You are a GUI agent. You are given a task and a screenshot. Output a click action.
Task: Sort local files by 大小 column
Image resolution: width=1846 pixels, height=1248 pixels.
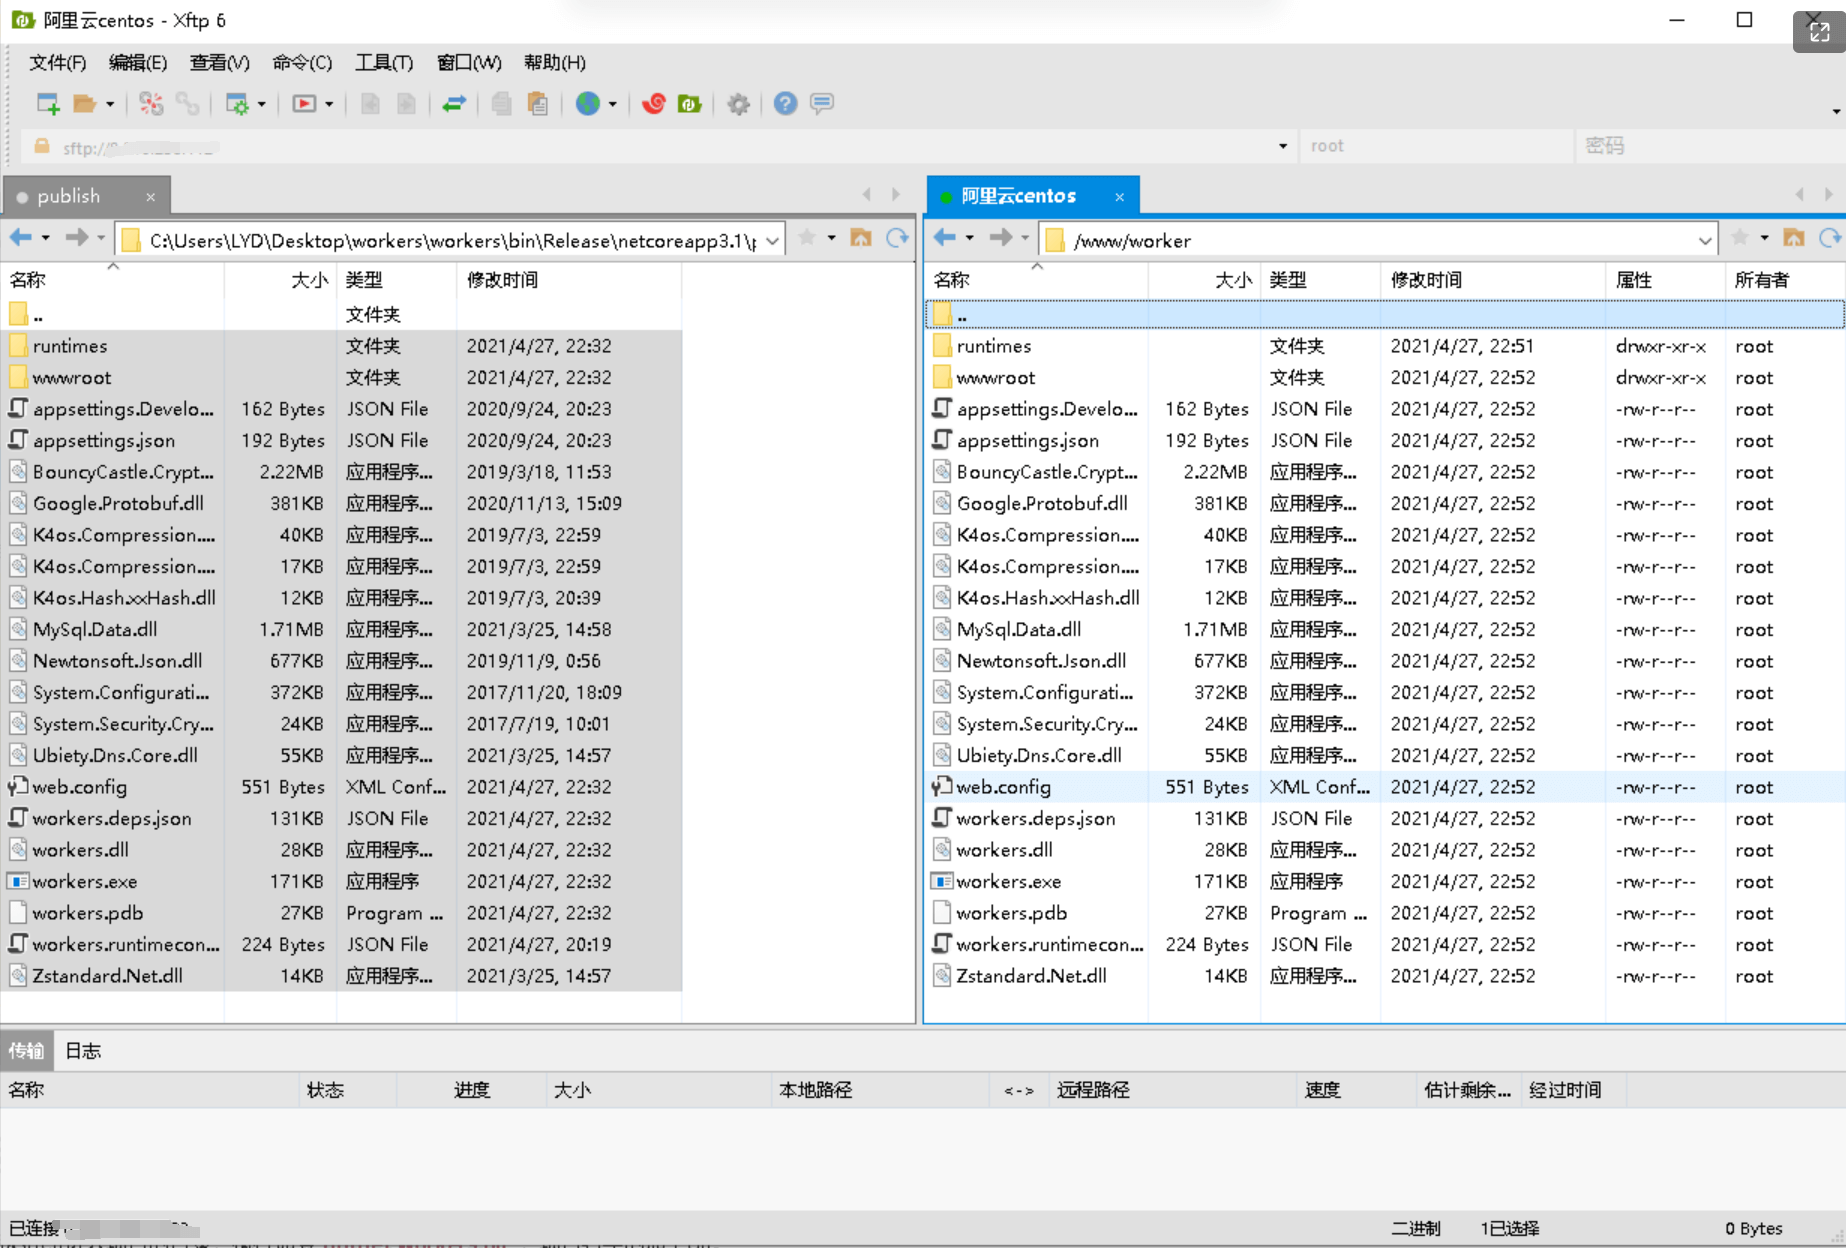[281, 280]
